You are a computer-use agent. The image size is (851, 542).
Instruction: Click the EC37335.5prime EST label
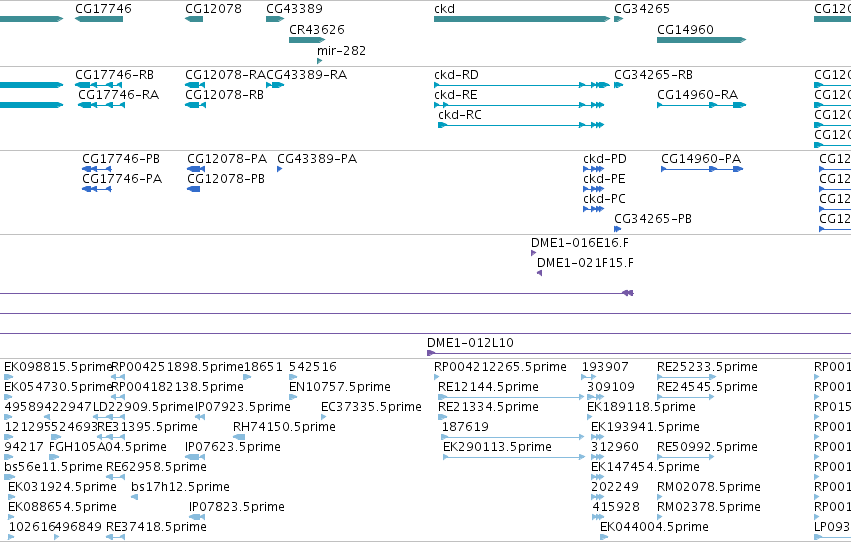[x=371, y=407]
